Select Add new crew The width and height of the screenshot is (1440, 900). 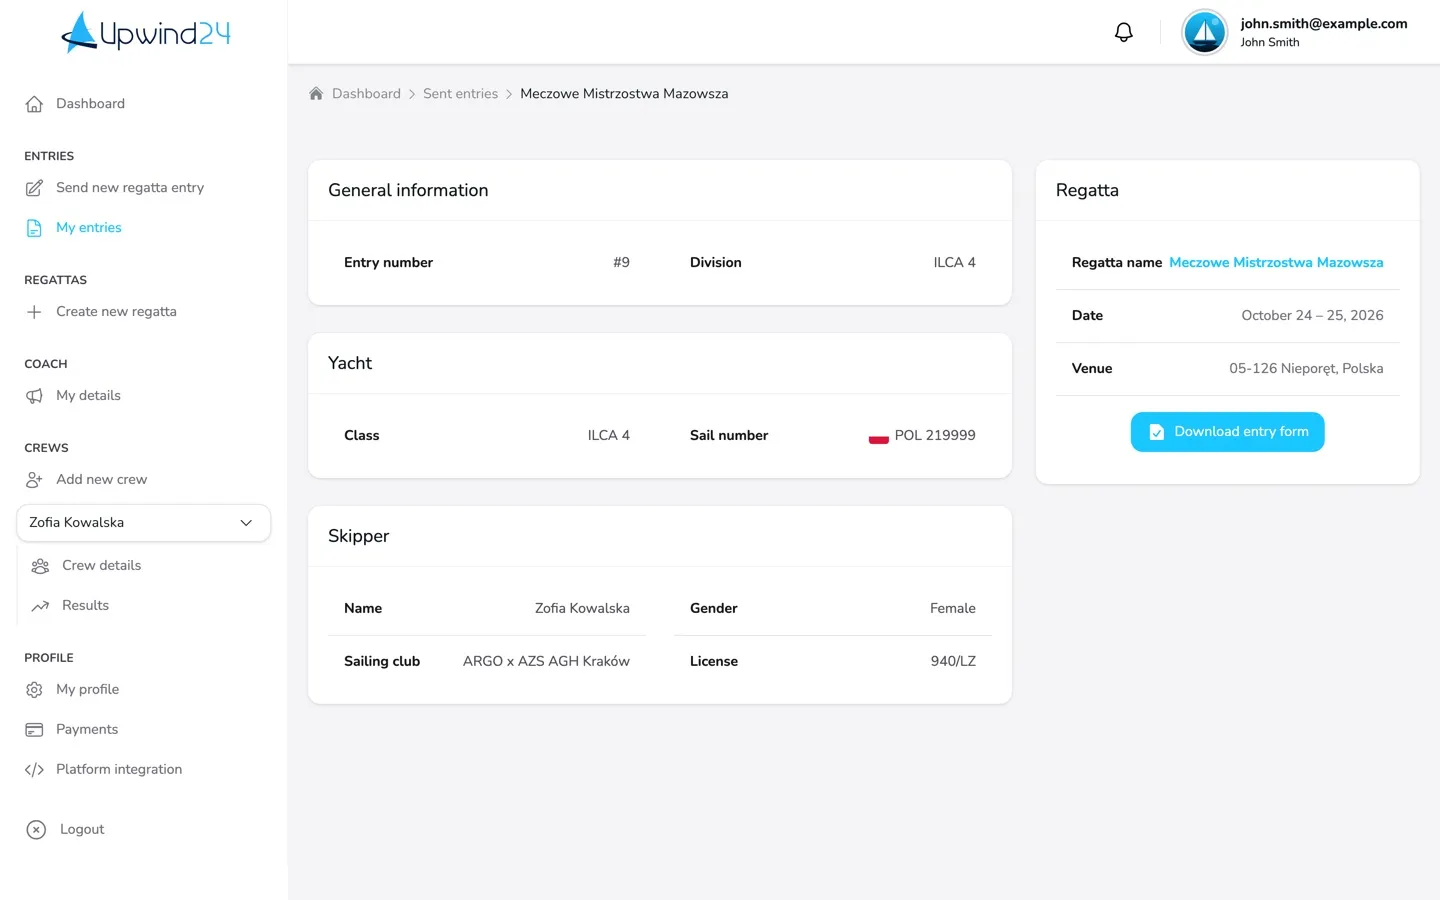point(101,480)
